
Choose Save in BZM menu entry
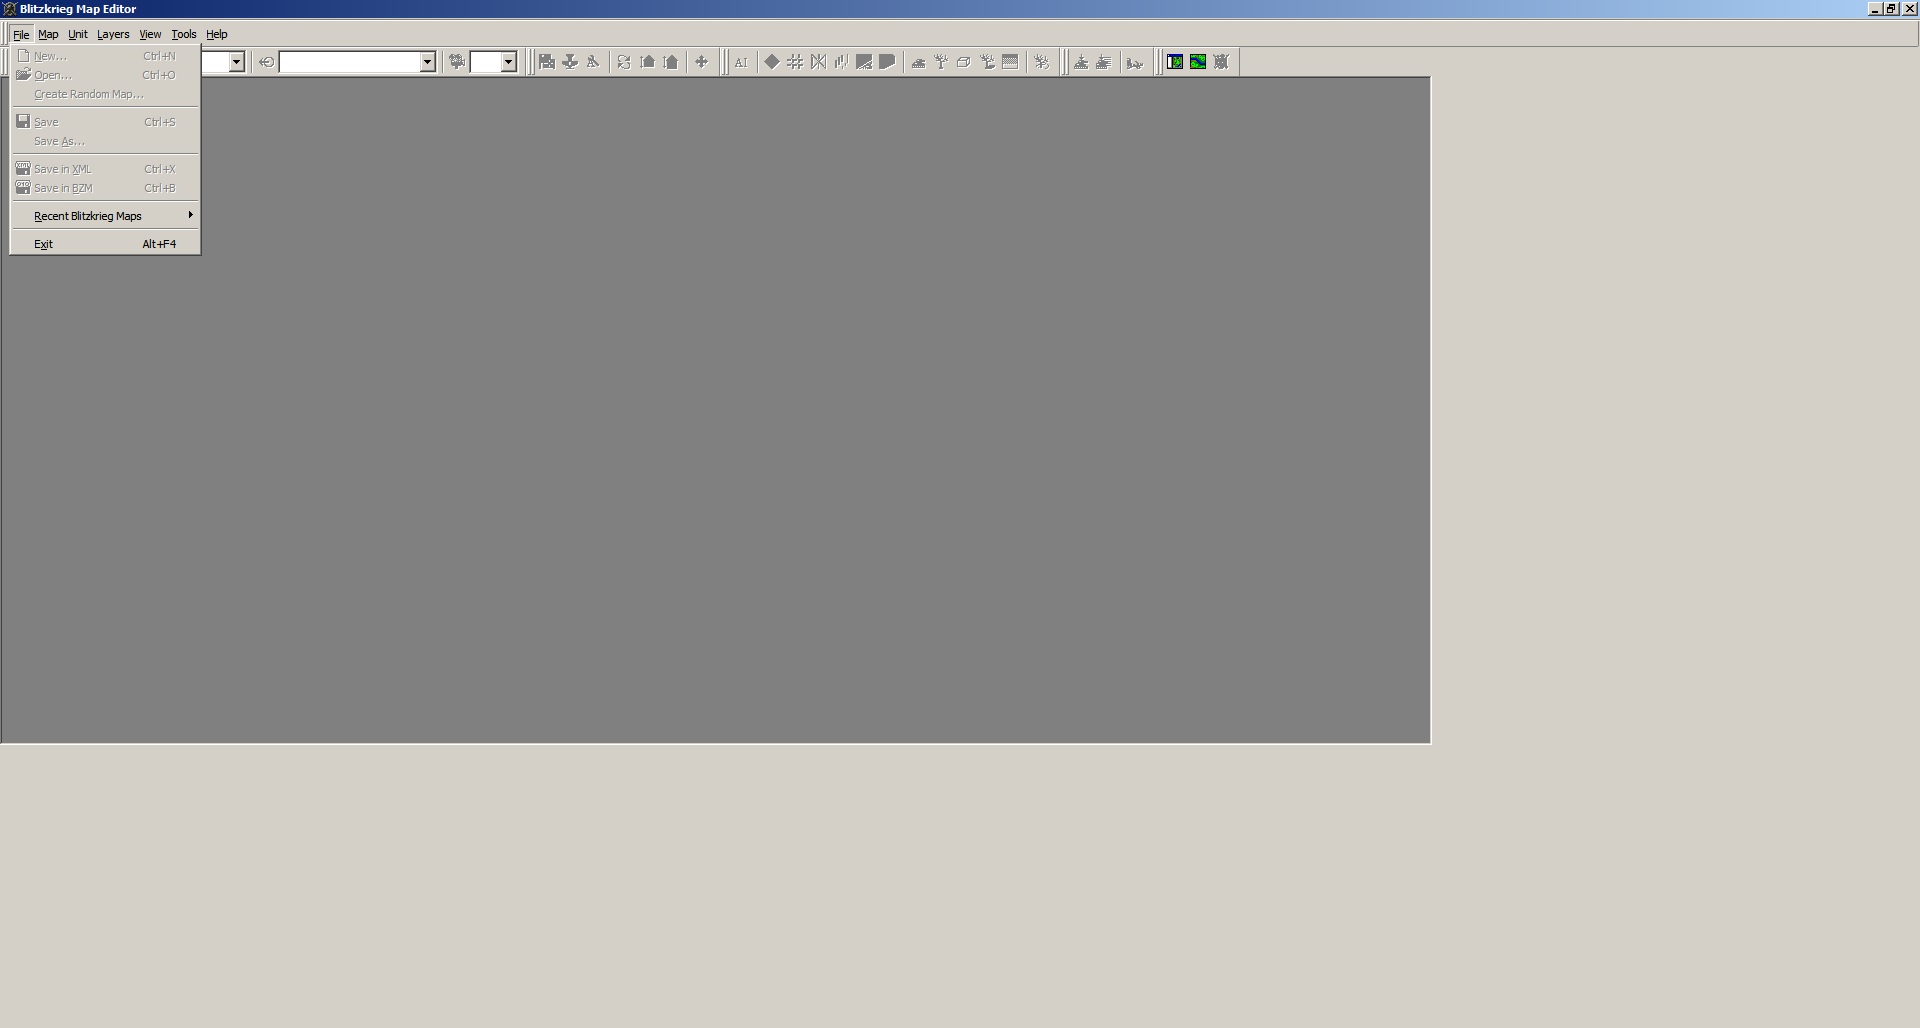pyautogui.click(x=105, y=188)
